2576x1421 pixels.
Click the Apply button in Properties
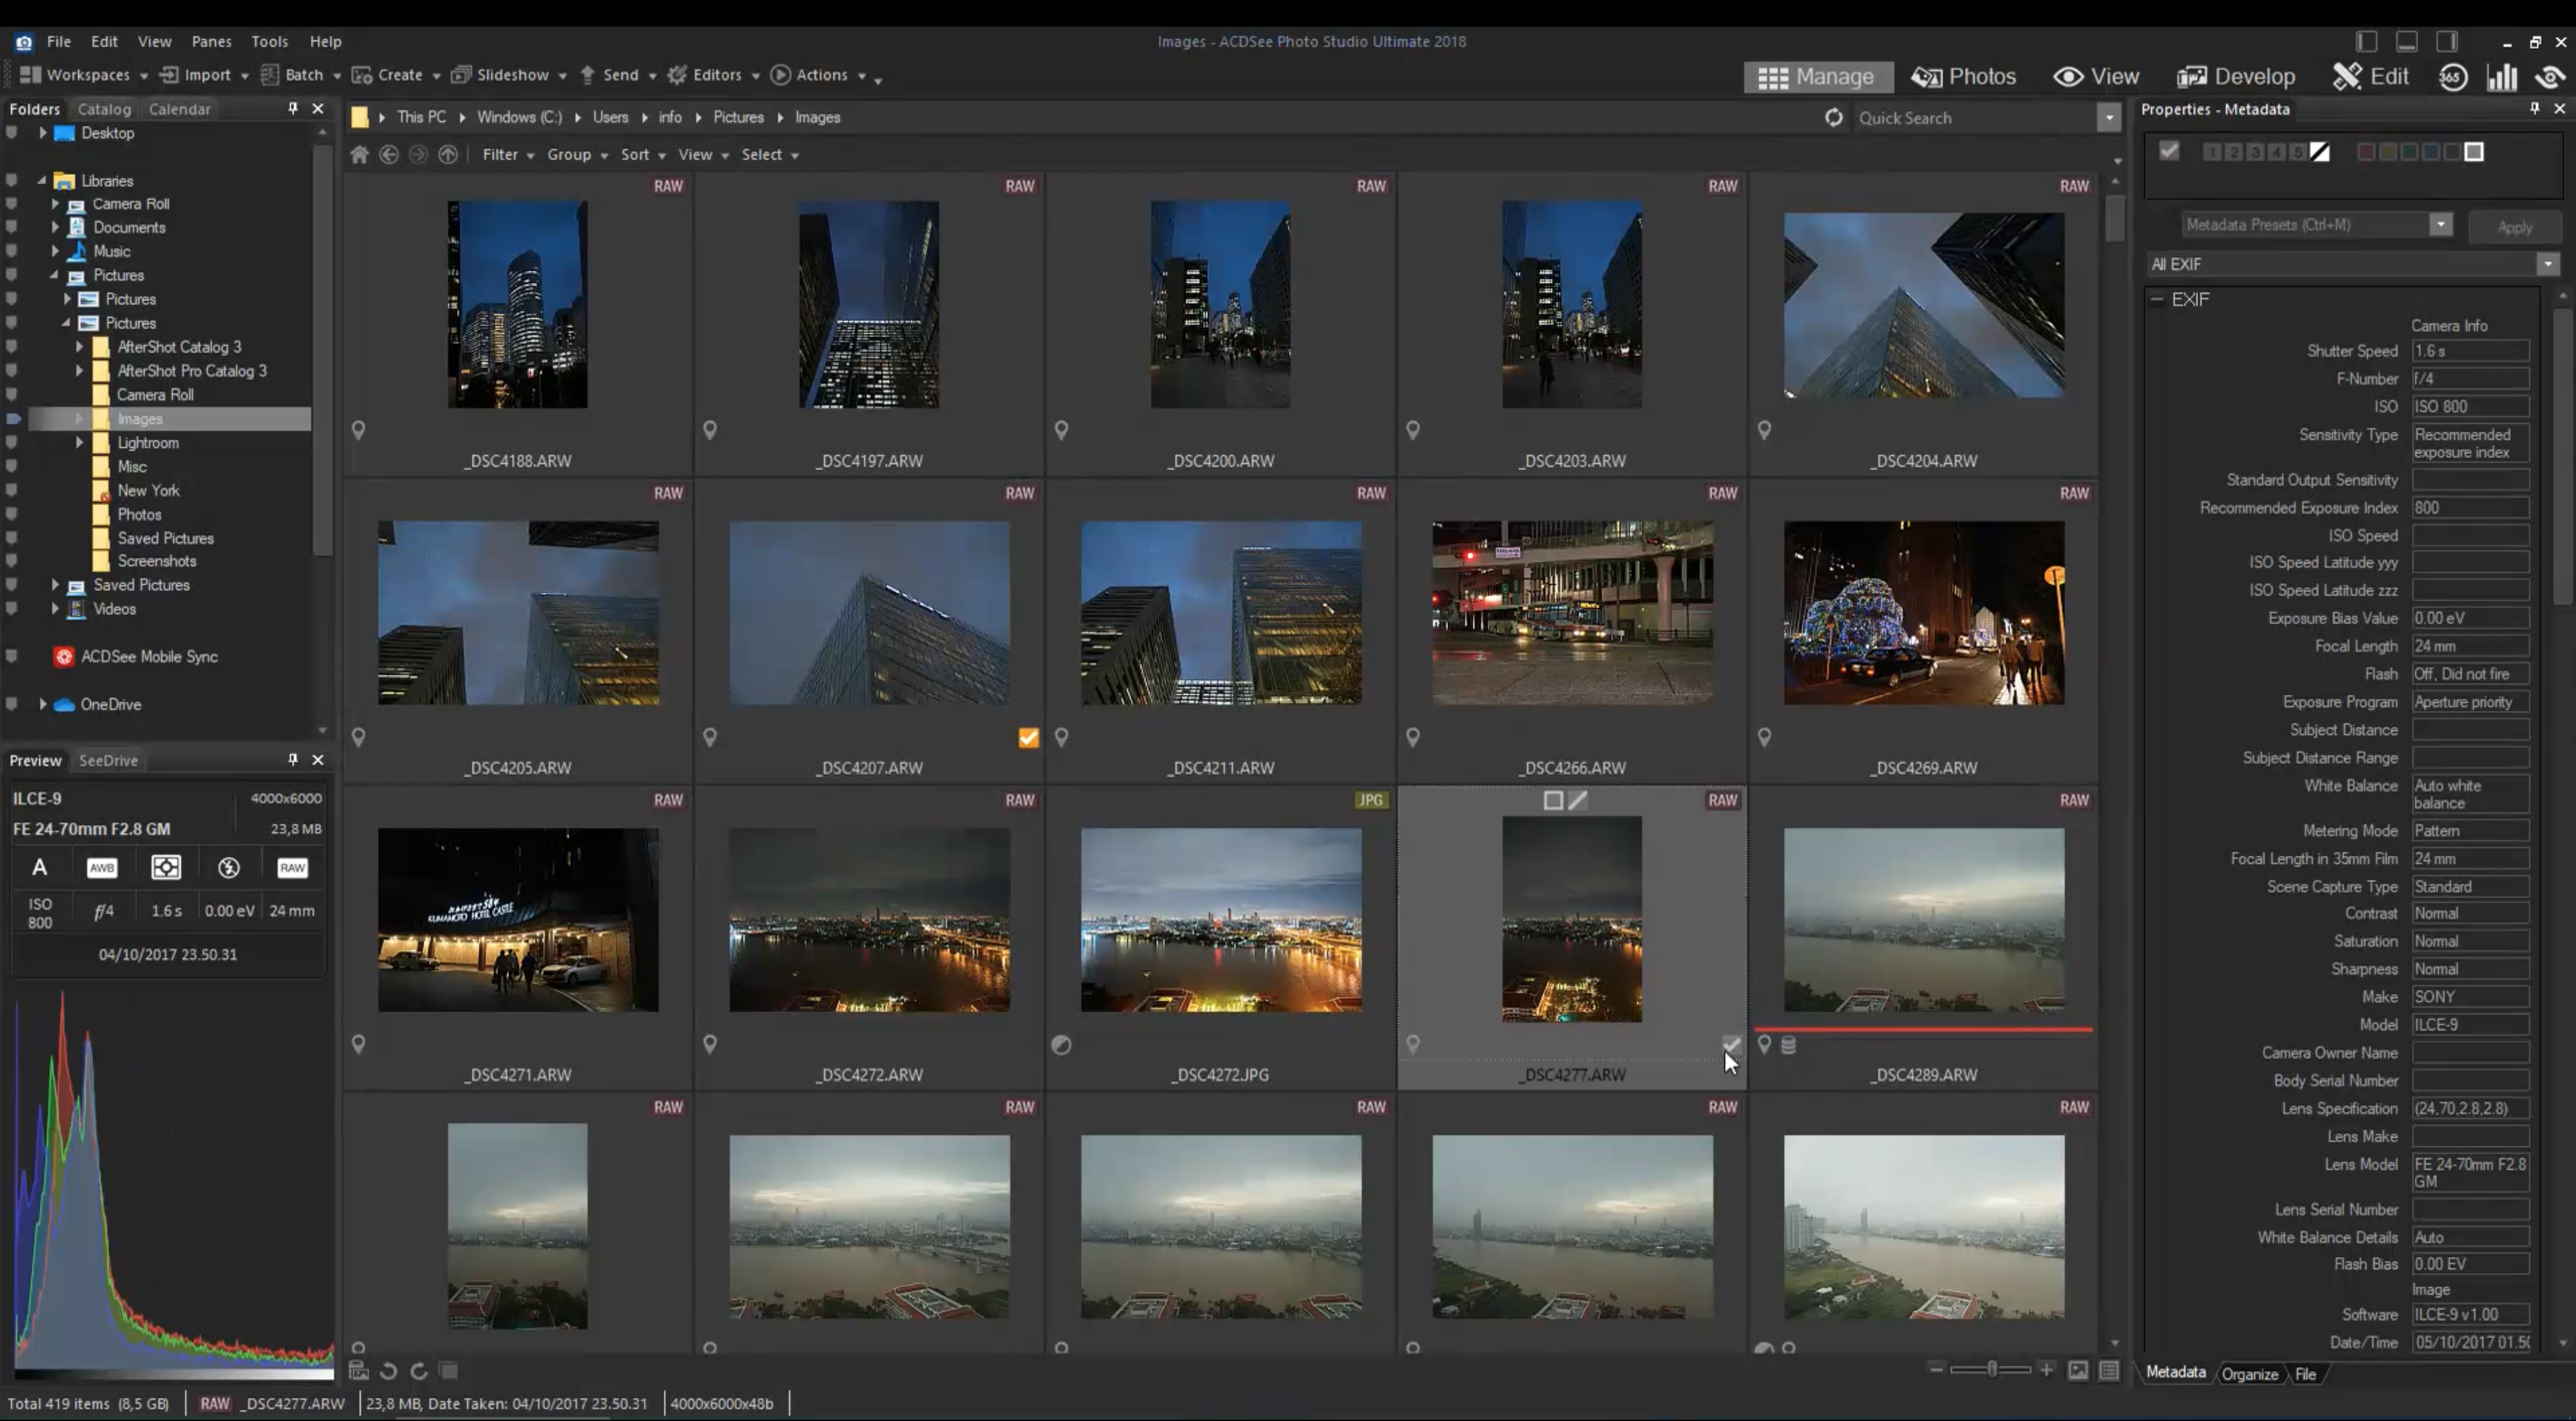[x=2514, y=227]
